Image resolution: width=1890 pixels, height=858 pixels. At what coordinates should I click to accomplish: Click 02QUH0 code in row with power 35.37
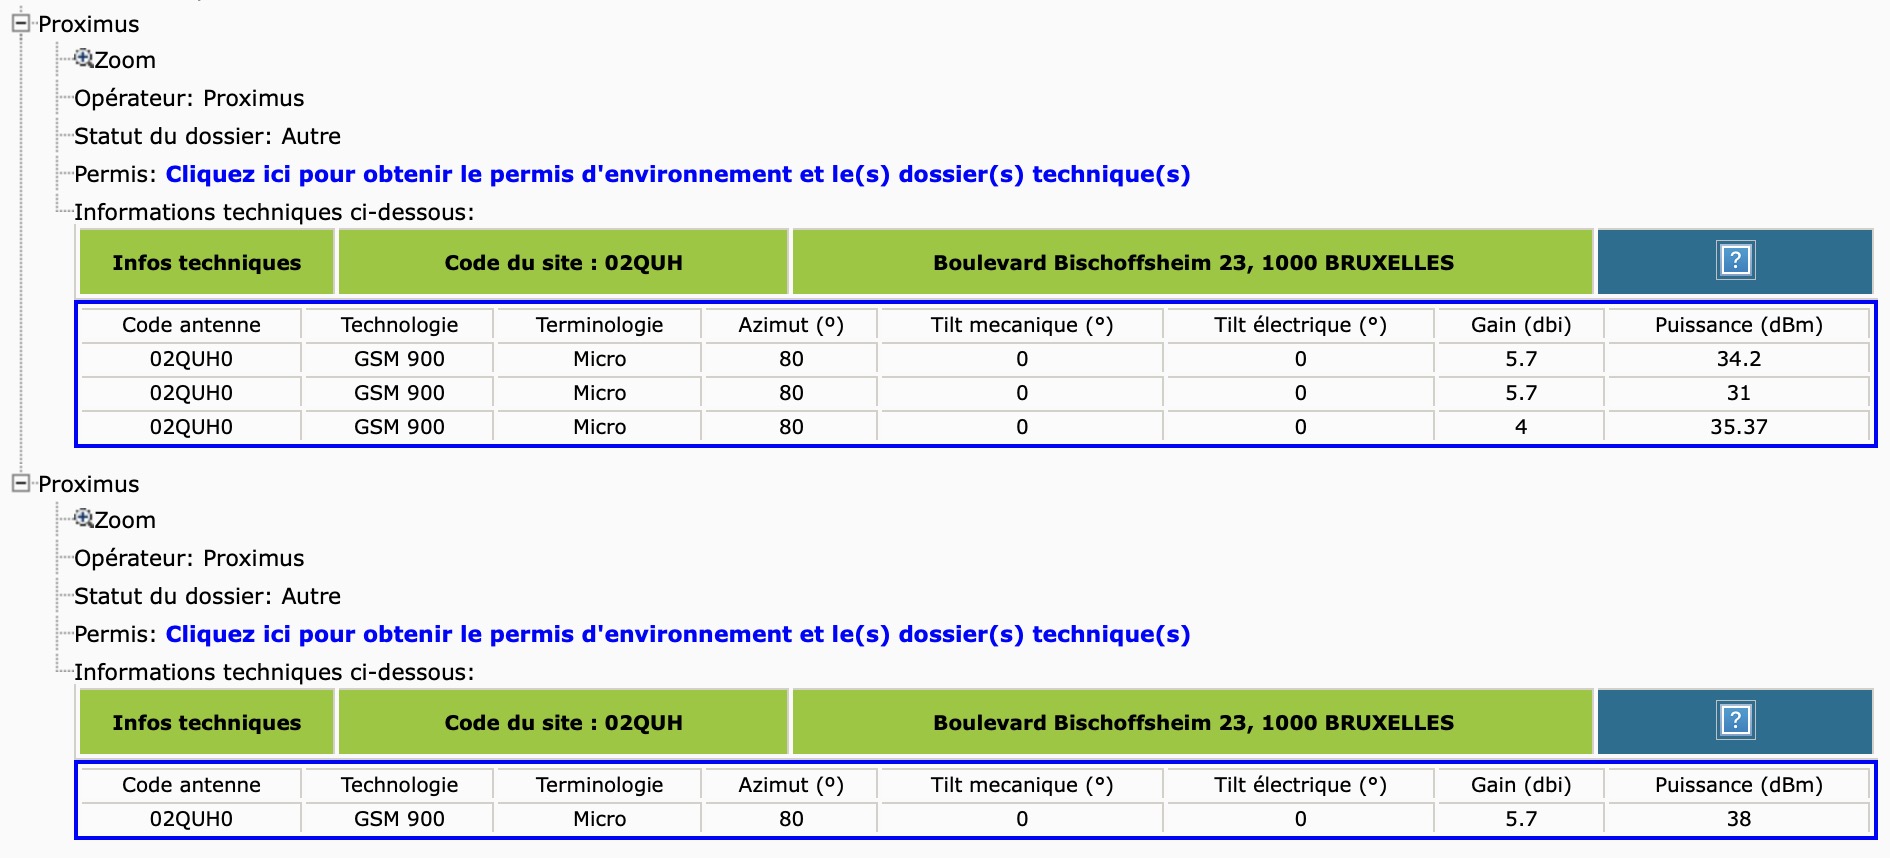[191, 426]
